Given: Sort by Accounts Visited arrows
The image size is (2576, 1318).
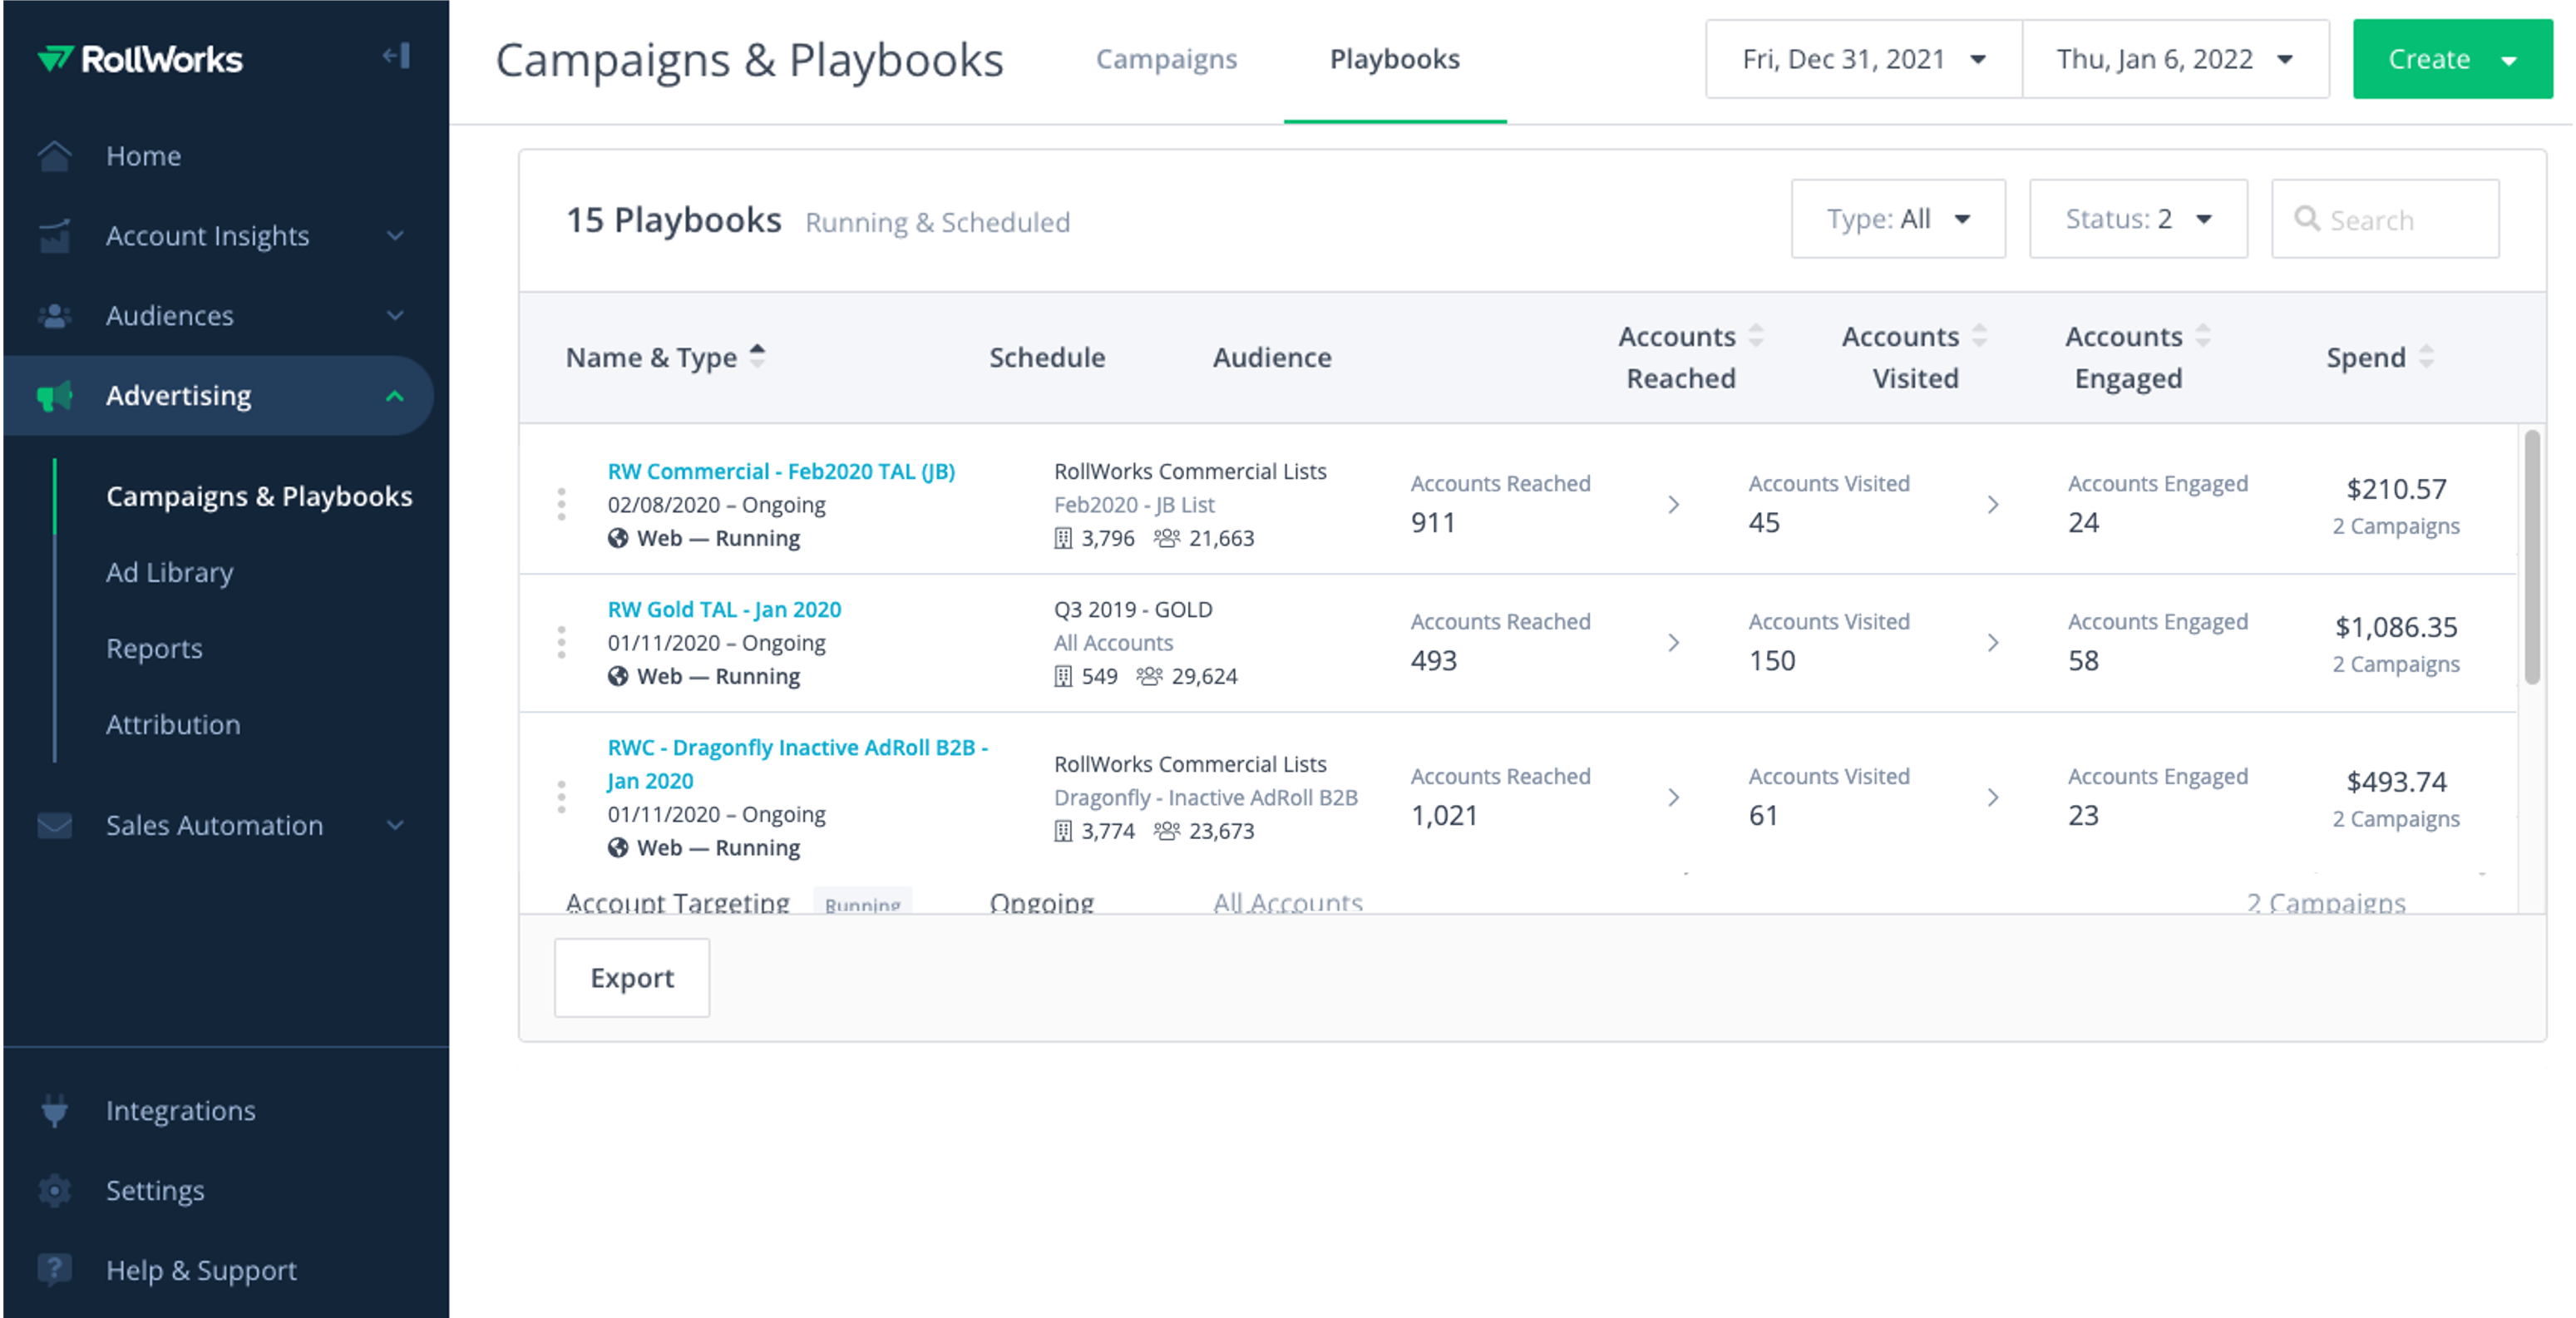Looking at the screenshot, I should (1980, 336).
